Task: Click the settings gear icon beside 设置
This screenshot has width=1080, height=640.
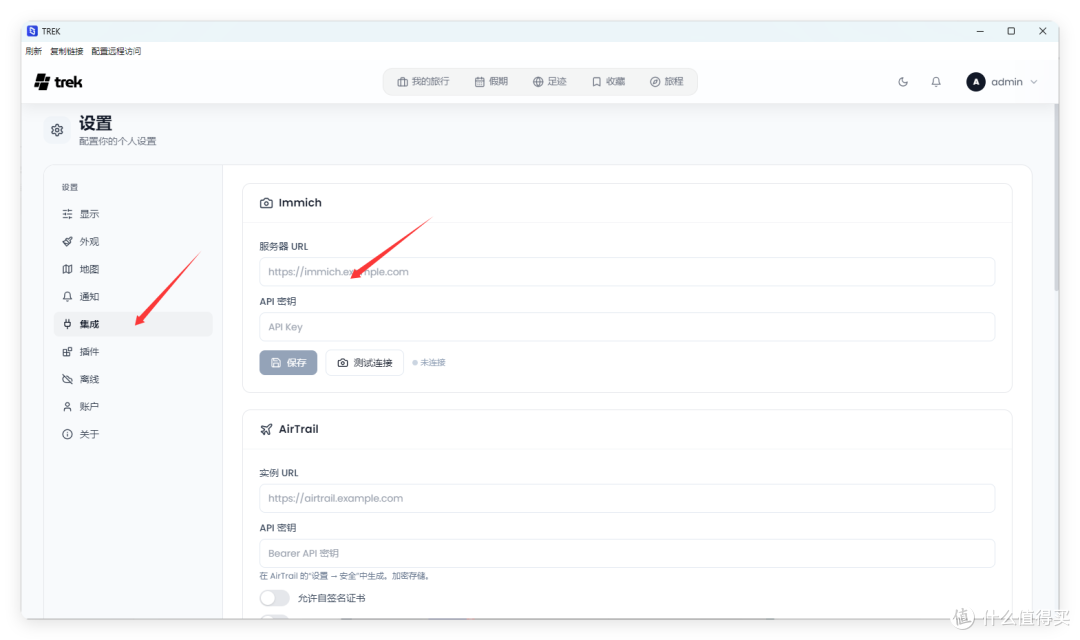Action: coord(57,130)
